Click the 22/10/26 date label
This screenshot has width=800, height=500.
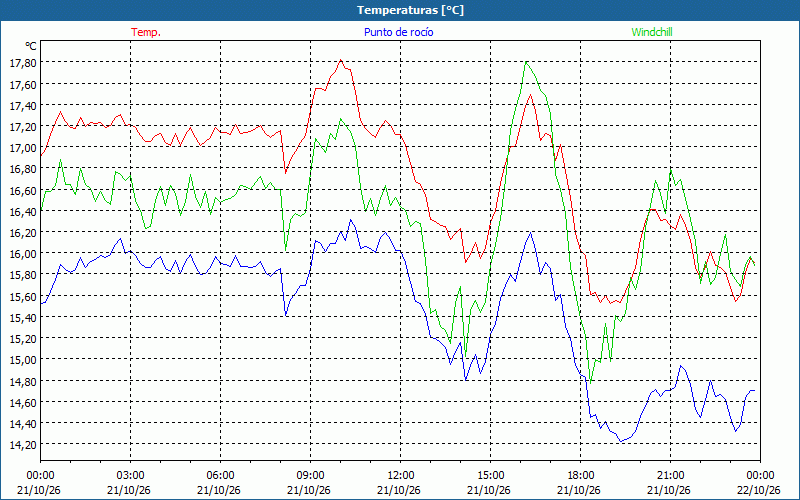759,490
